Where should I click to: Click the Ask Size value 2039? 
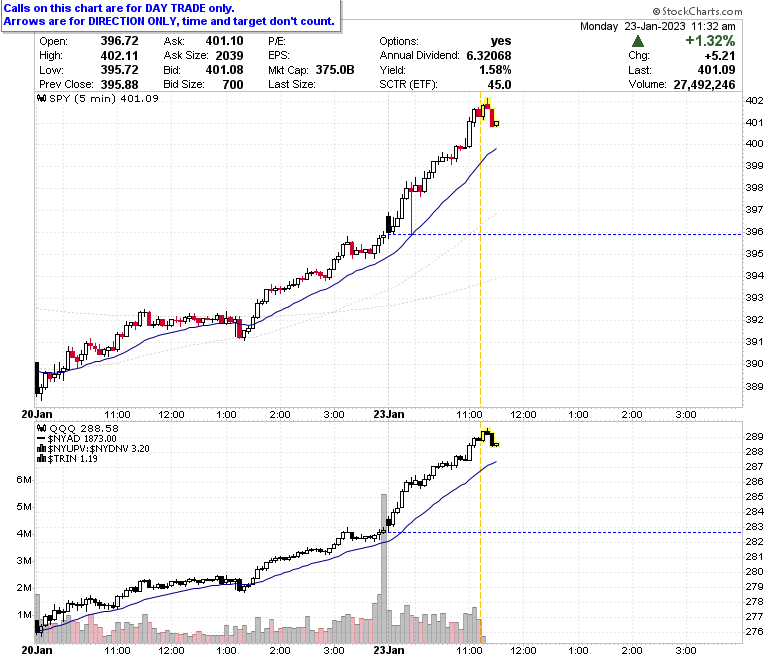229,56
